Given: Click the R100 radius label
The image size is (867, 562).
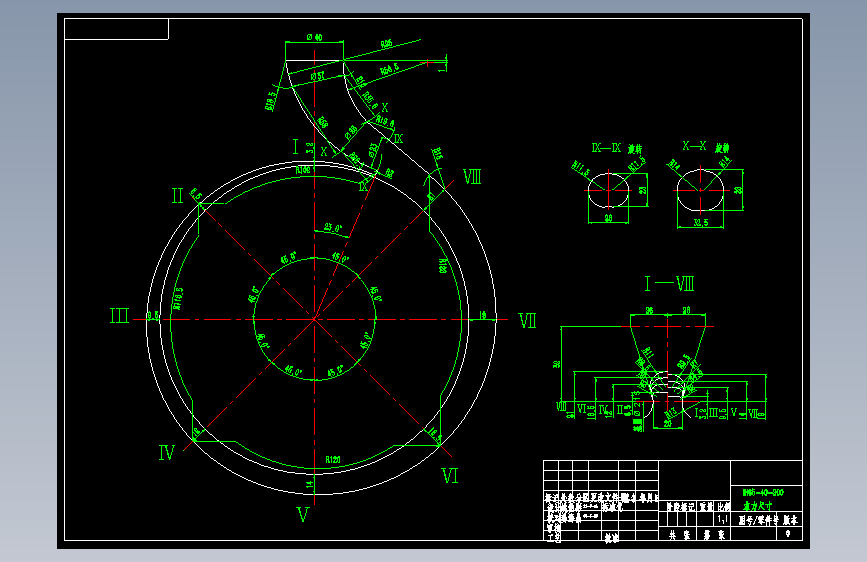Looking at the screenshot, I should click(303, 170).
